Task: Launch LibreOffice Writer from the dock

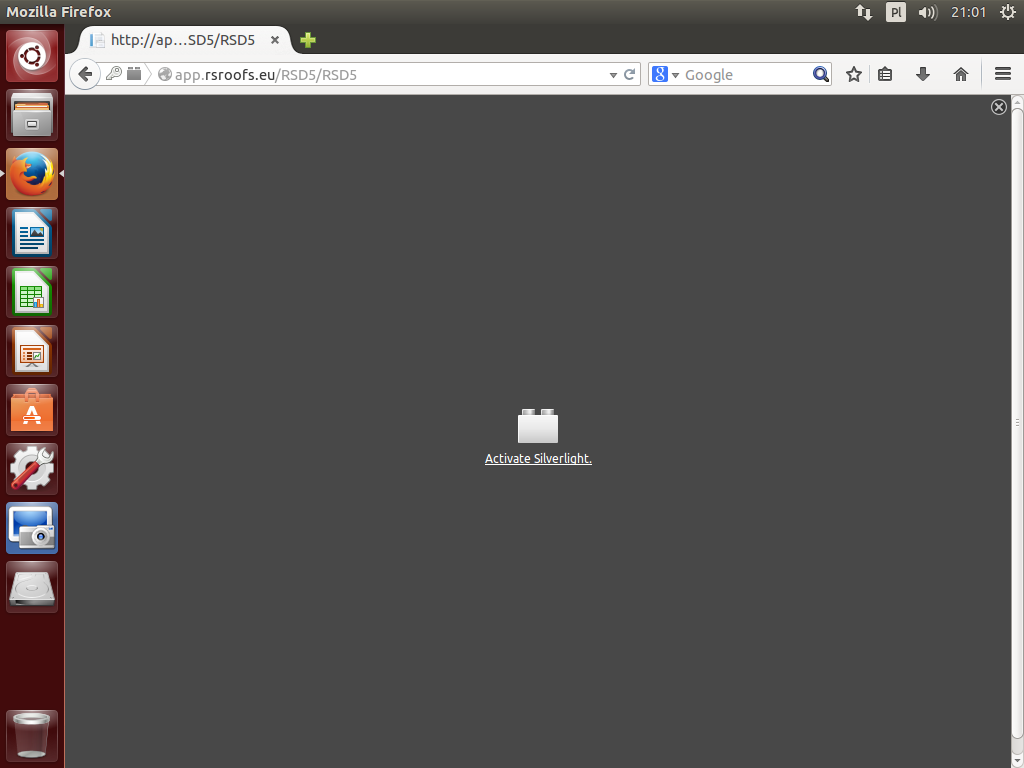Action: [32, 233]
